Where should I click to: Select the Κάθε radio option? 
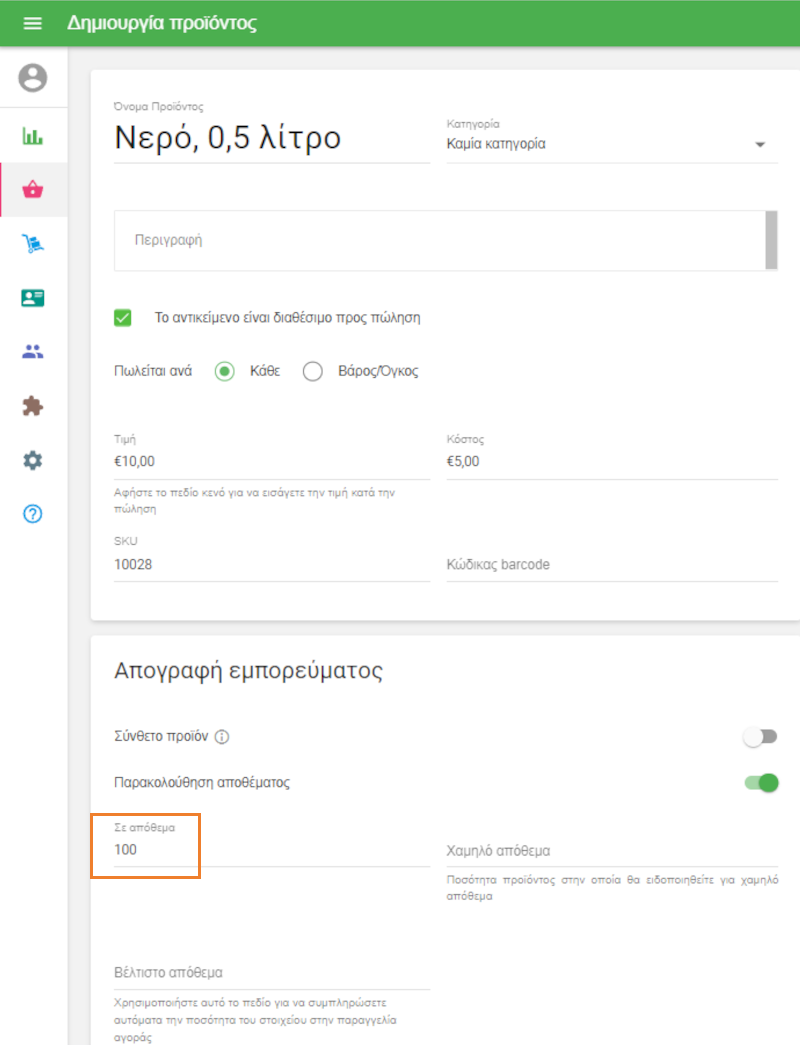click(225, 371)
